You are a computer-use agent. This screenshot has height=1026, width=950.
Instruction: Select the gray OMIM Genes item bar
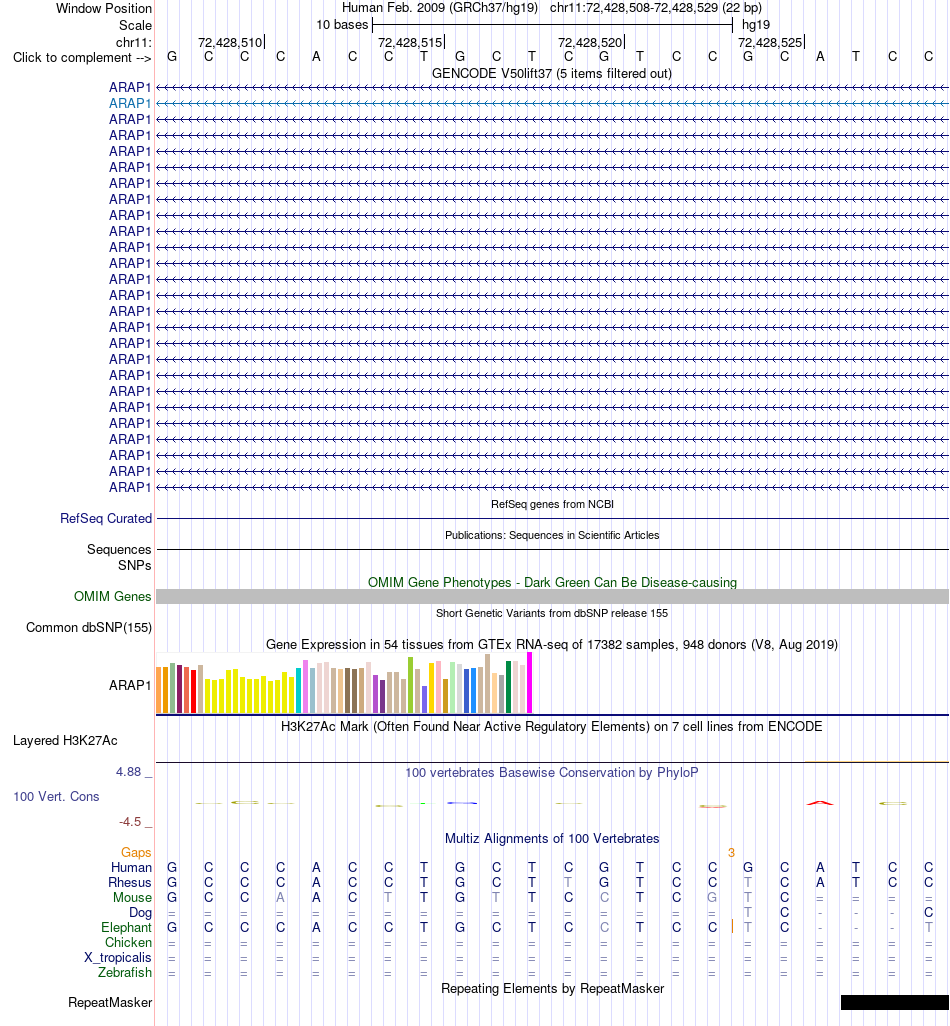tap(552, 596)
